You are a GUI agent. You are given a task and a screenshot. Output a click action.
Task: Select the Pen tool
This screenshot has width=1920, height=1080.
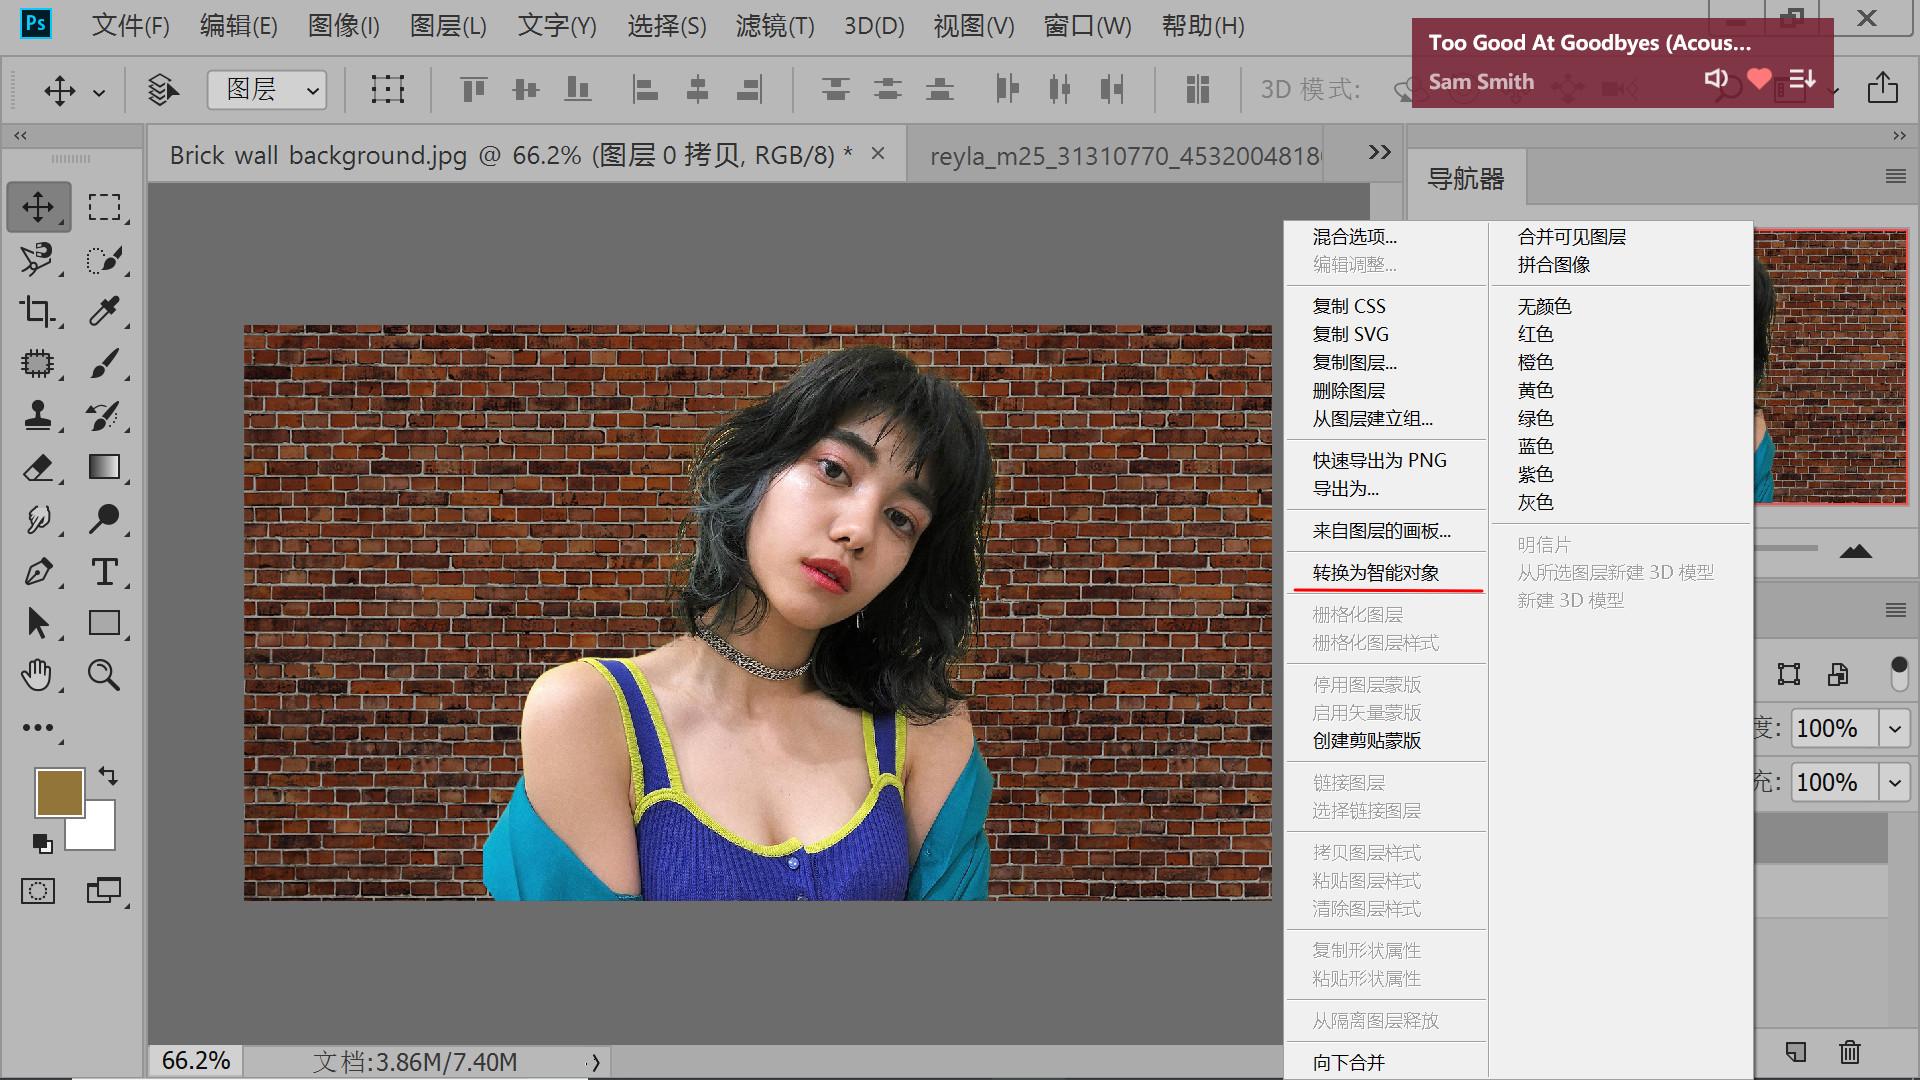point(37,571)
